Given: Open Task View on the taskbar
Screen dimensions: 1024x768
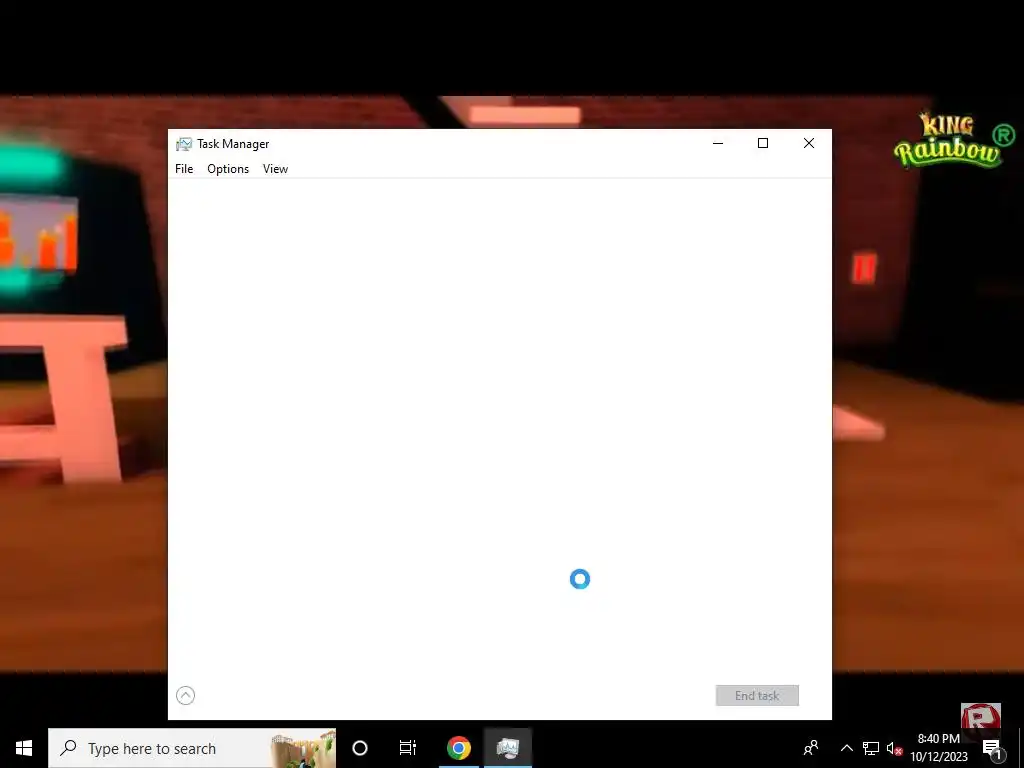Looking at the screenshot, I should 408,748.
